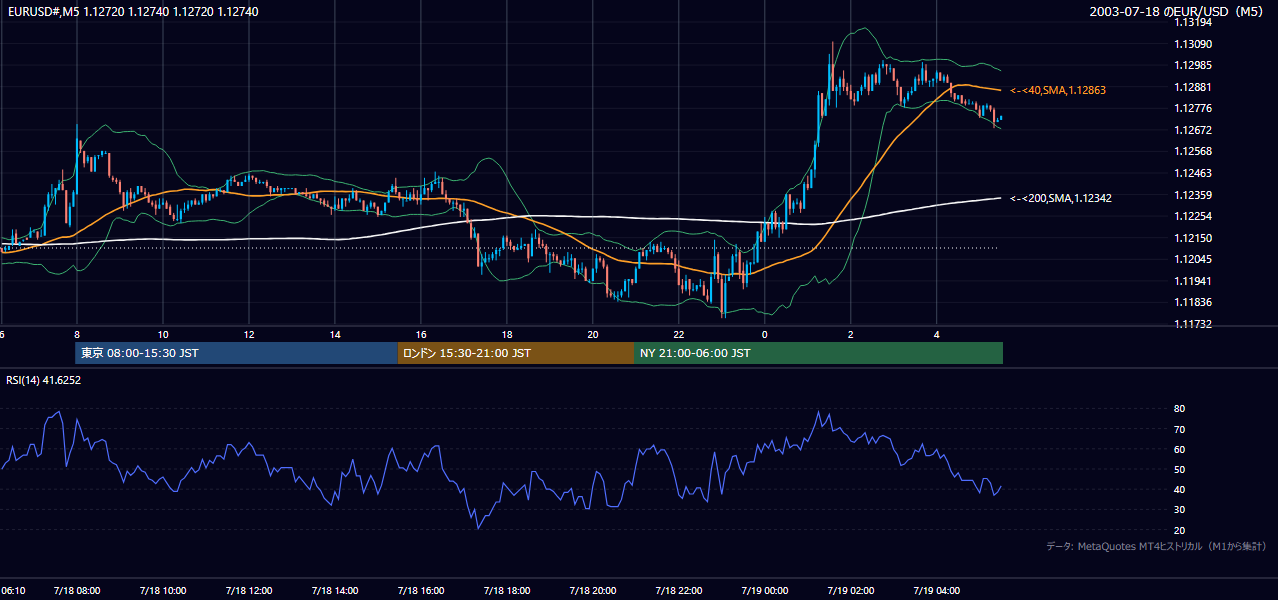
Task: Click price axis value 1.12150
Action: (x=1192, y=238)
